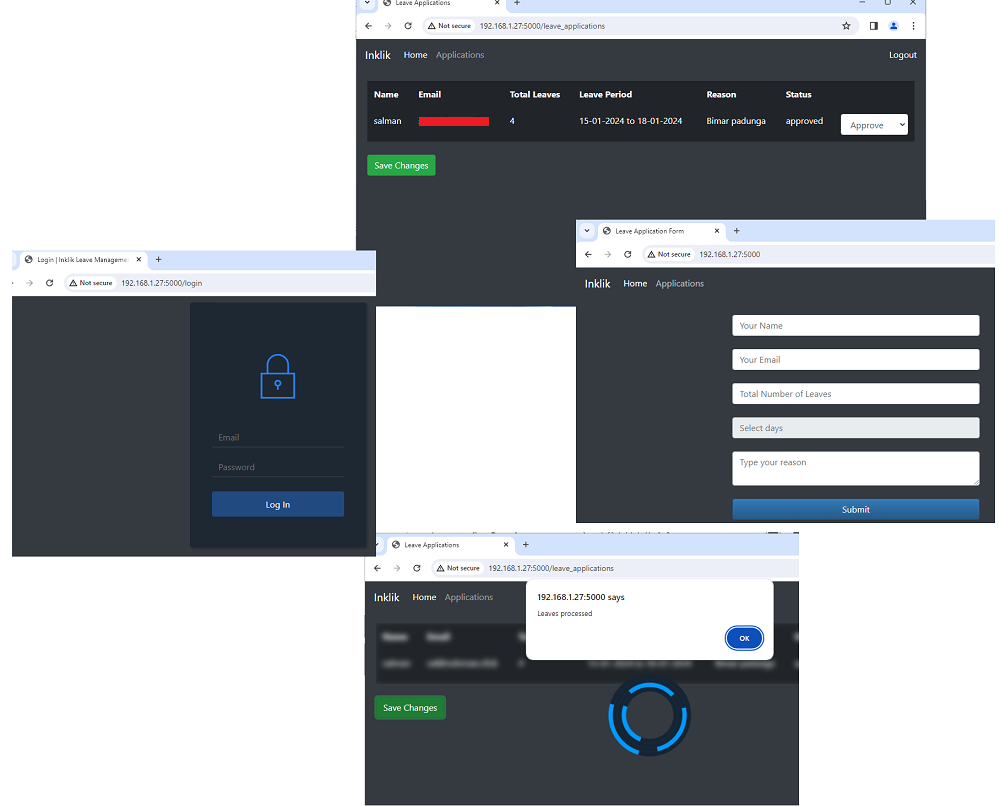Viewport: 1000px width, 806px height.
Task: Focus the Type your reason text area
Action: pos(856,469)
